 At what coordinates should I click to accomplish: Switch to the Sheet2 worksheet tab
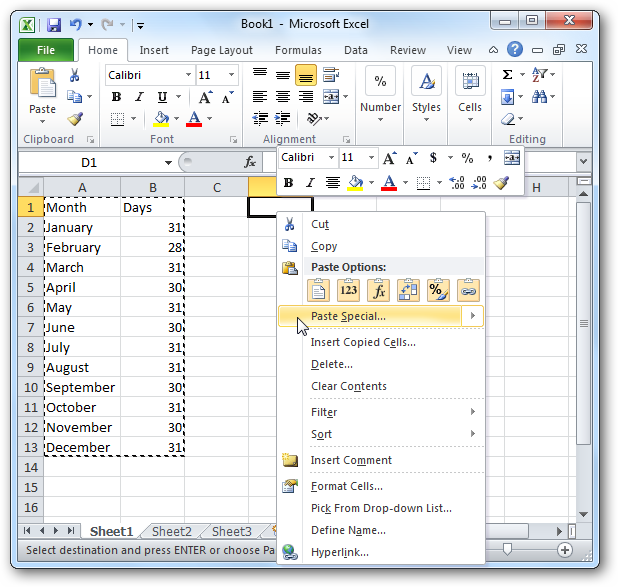pos(171,531)
